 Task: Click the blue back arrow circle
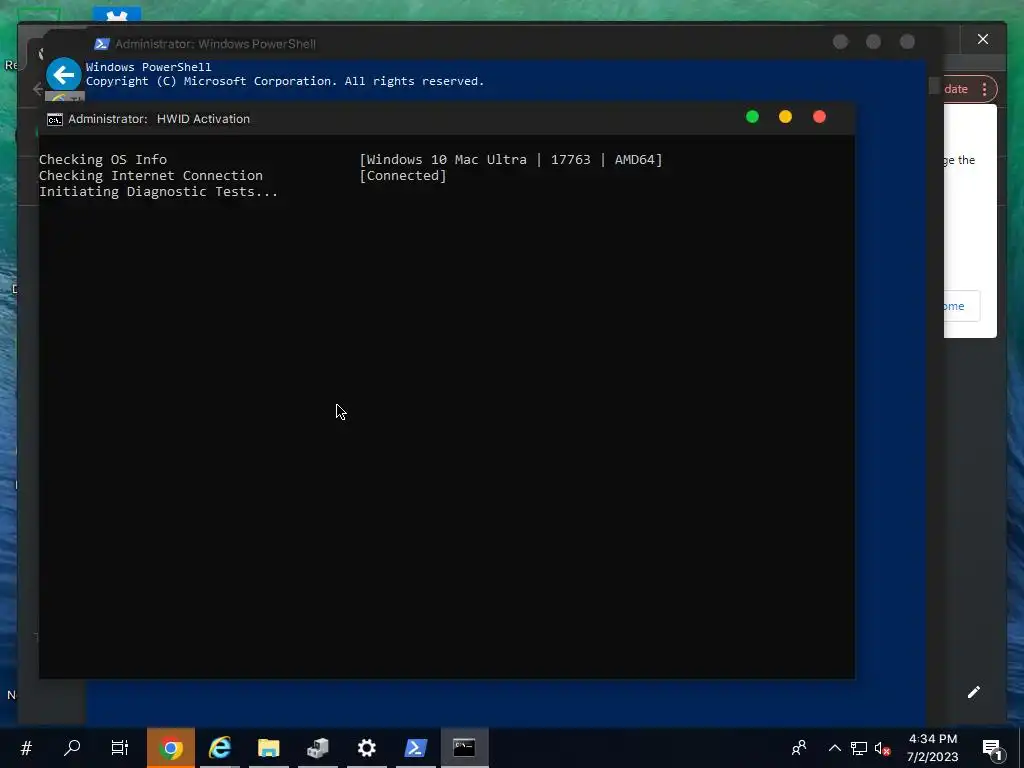pyautogui.click(x=63, y=75)
